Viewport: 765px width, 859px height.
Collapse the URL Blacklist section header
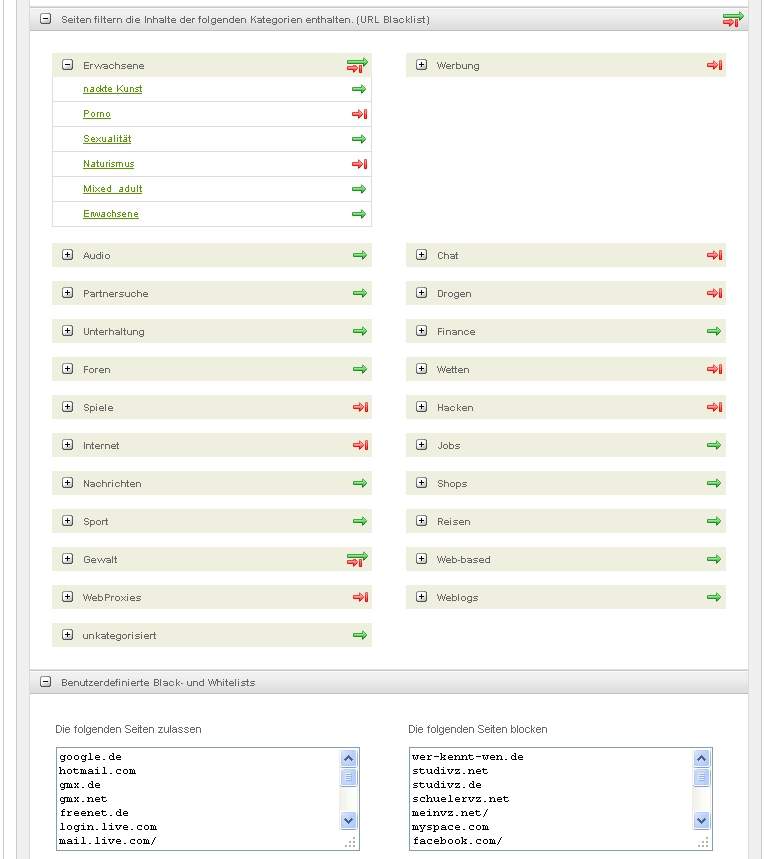coord(45,19)
